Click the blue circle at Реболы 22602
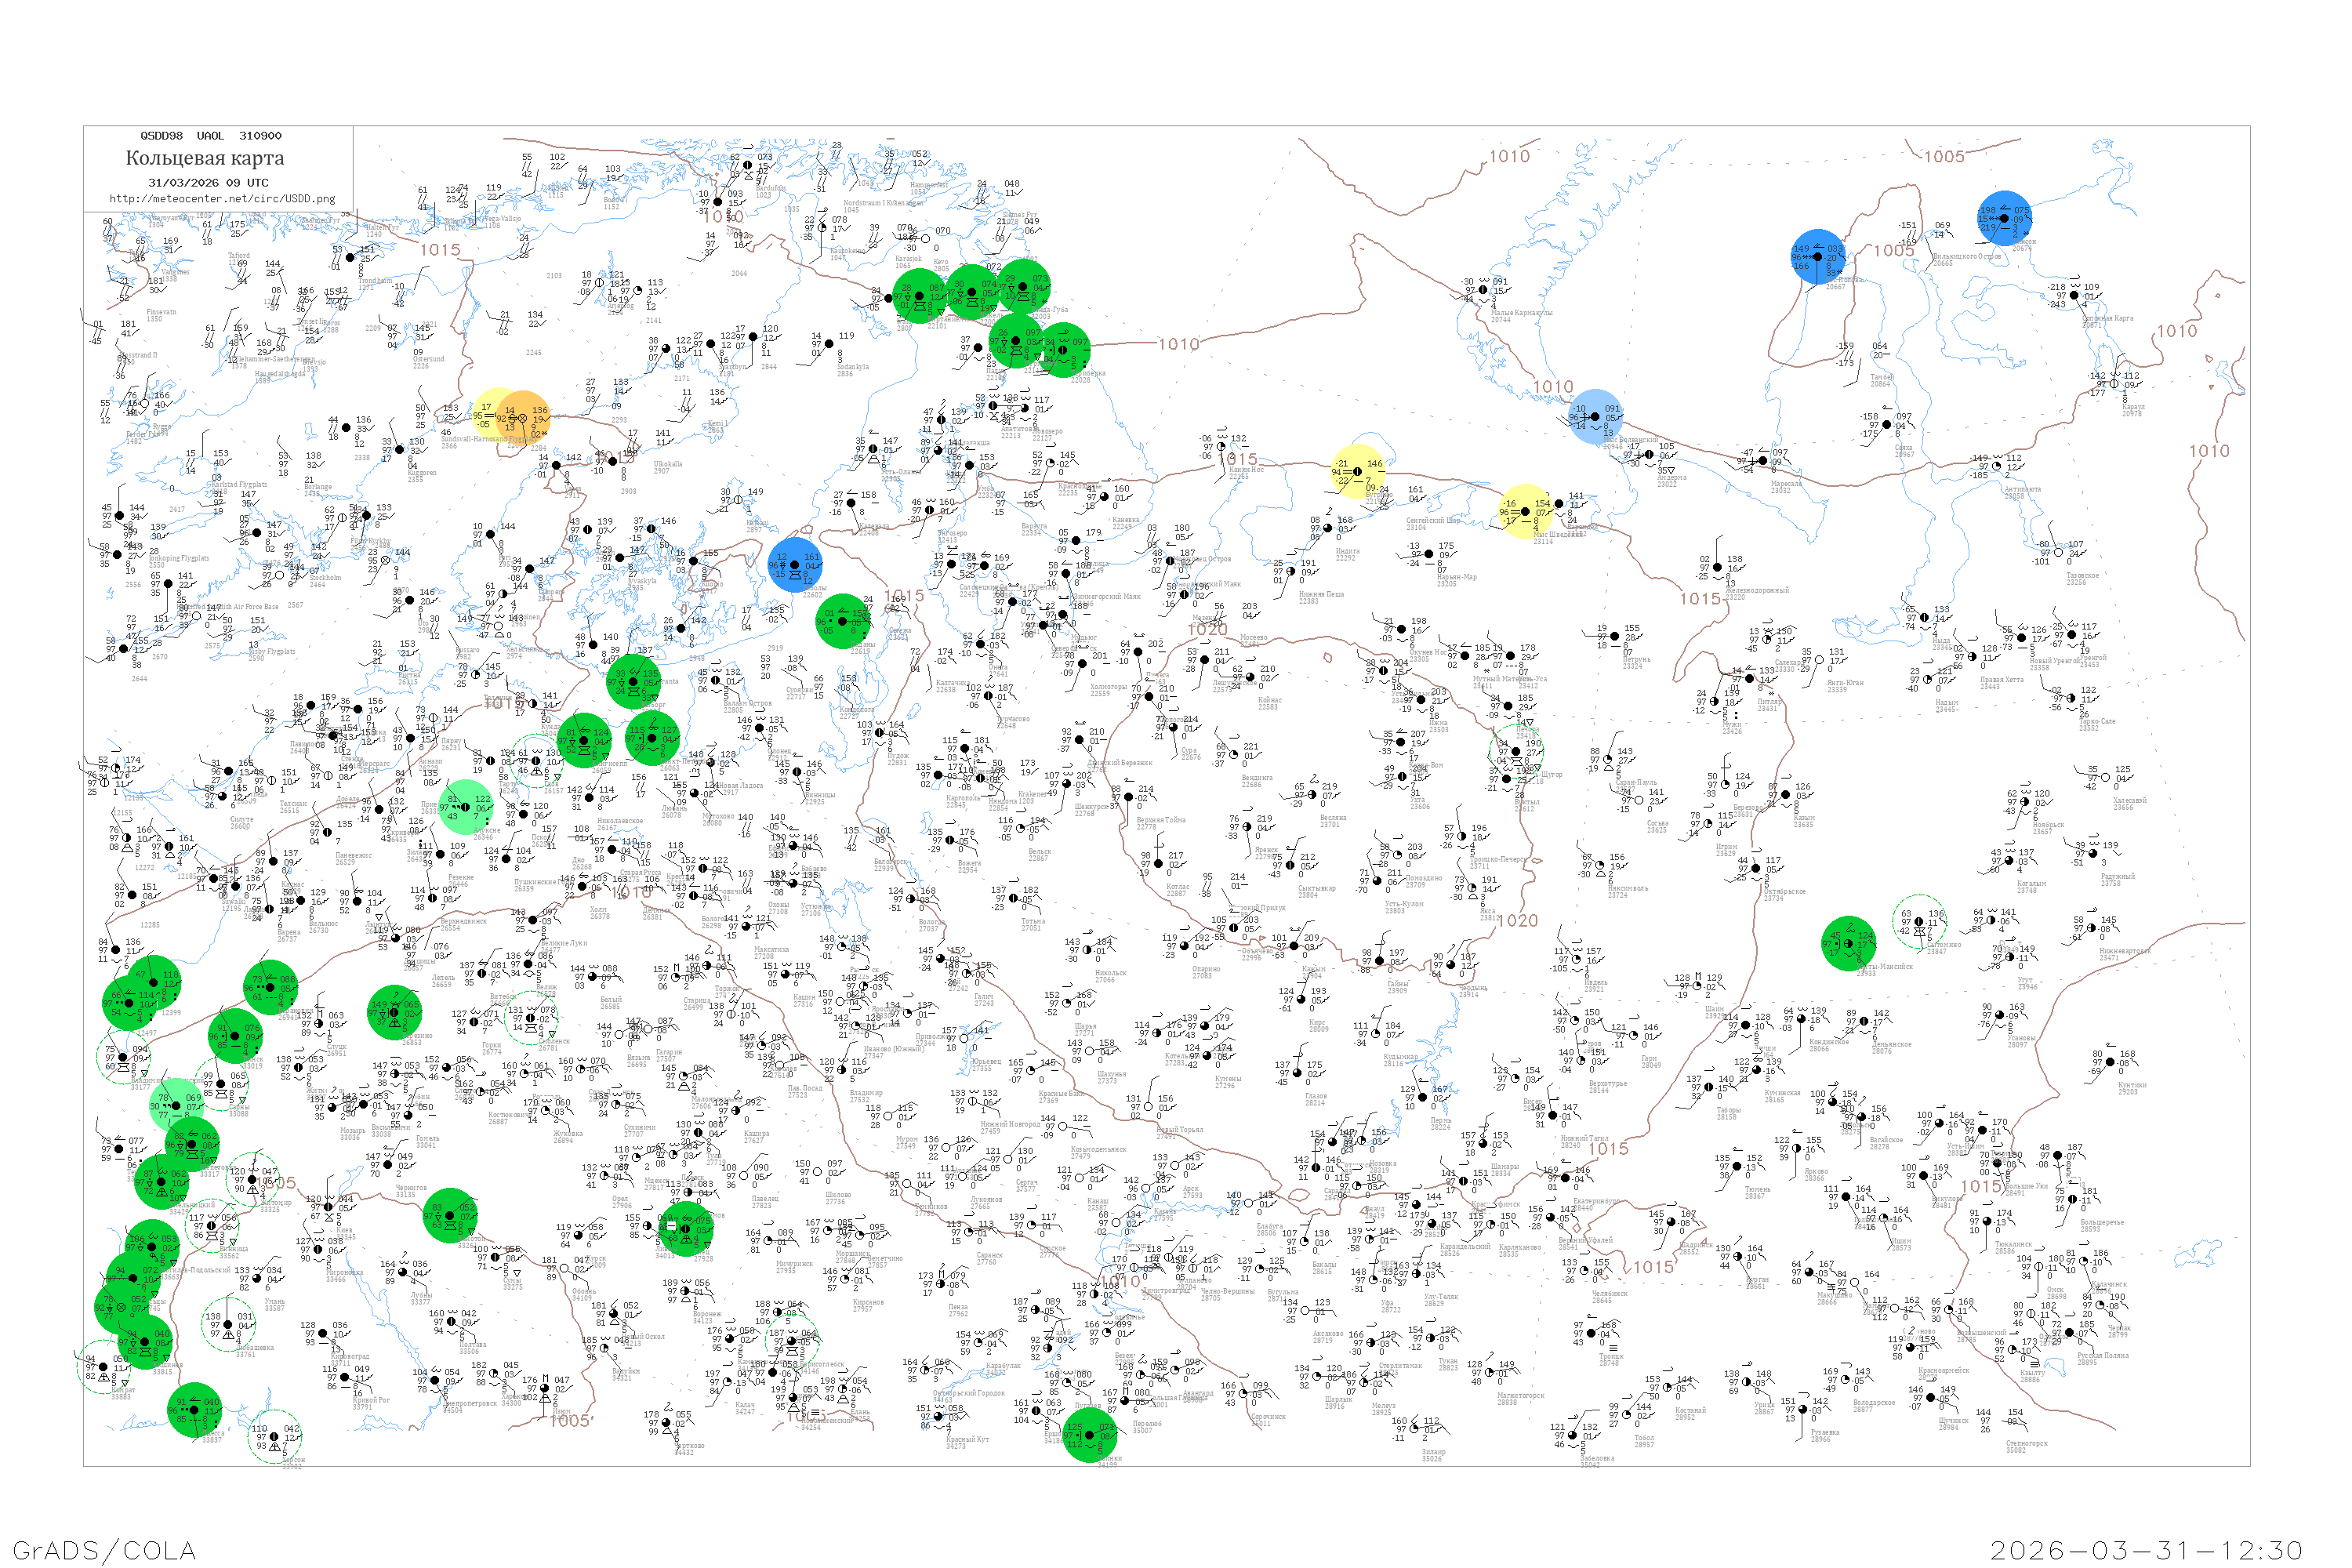Image resolution: width=2352 pixels, height=1568 pixels. 795,565
